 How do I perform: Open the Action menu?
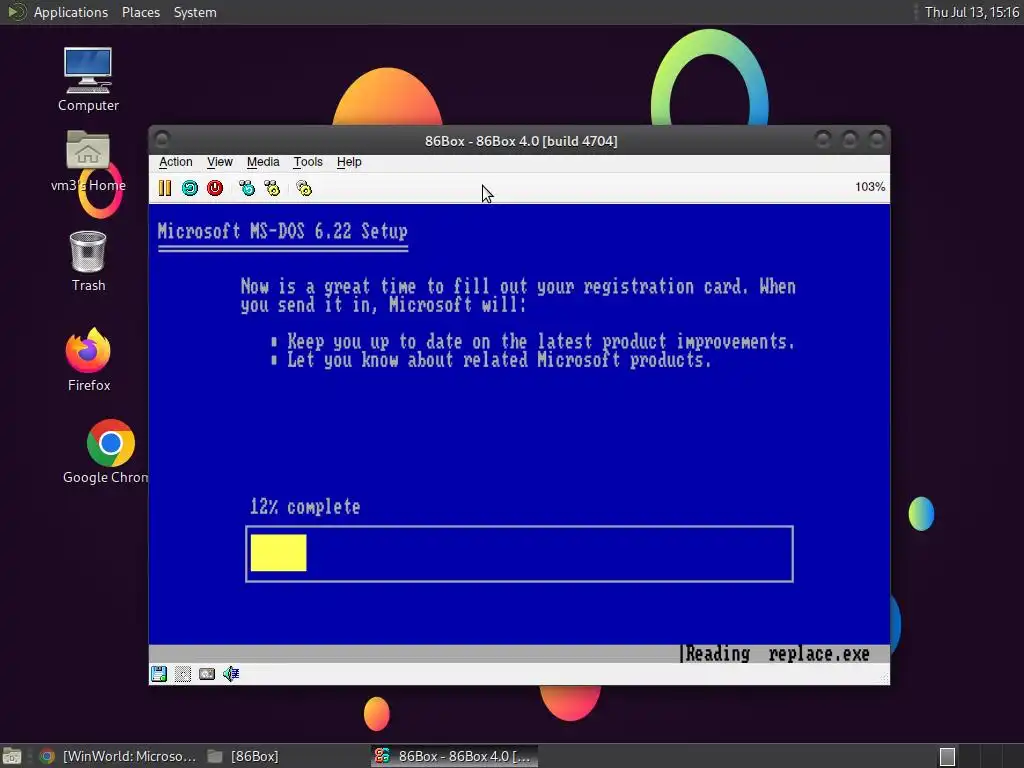click(x=176, y=162)
